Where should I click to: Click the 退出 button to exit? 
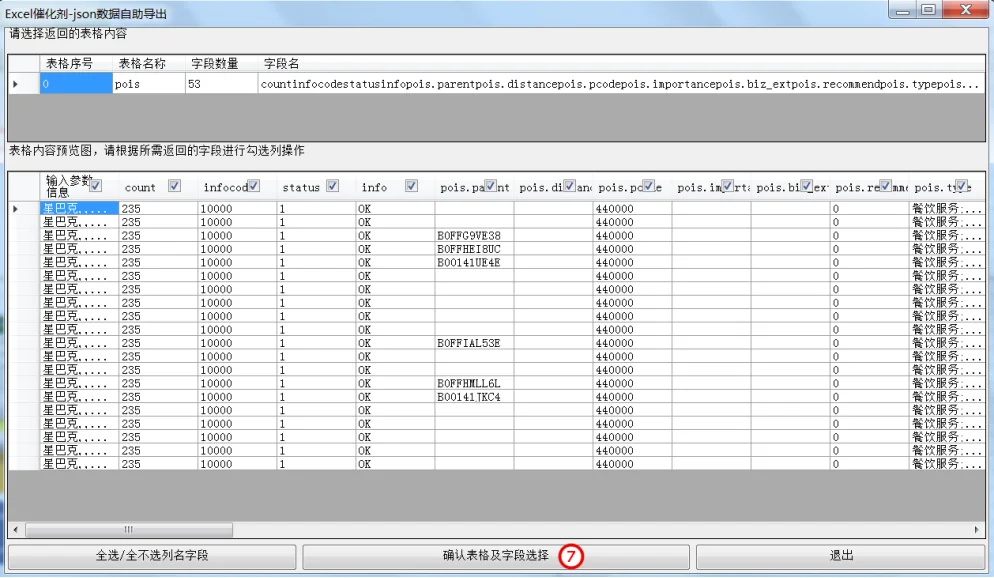[x=841, y=556]
